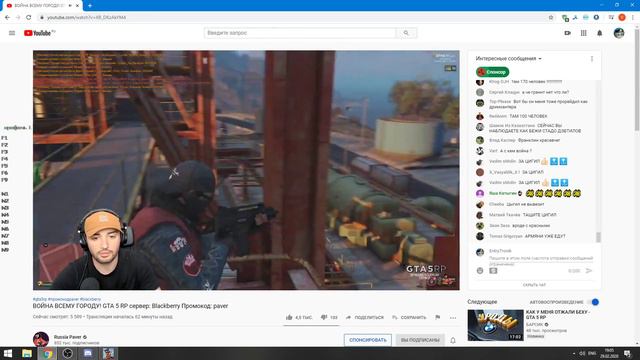
Task: Open a new browser tab
Action: click(90, 6)
